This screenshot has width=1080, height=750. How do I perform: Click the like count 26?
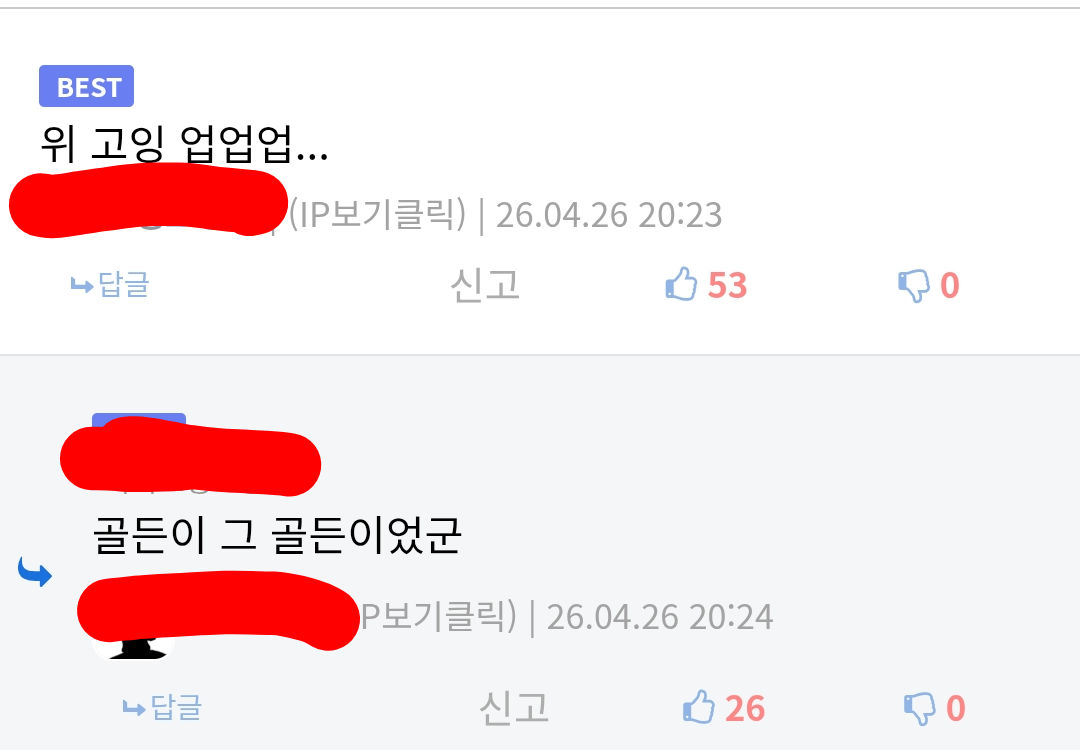coord(745,708)
